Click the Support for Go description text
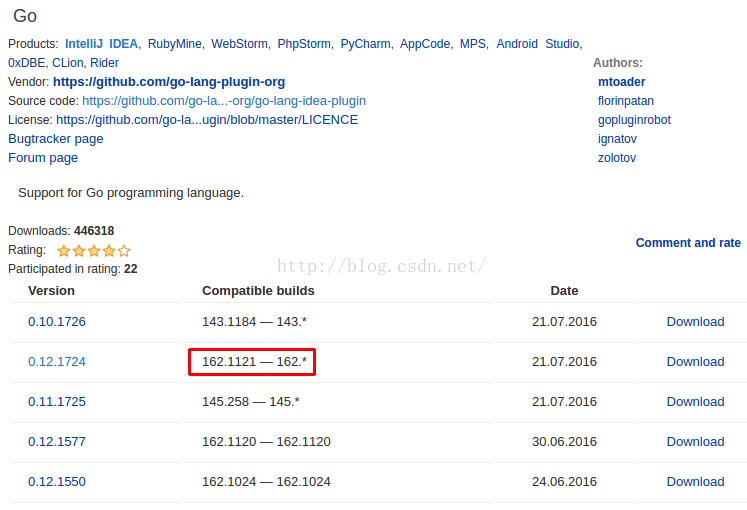This screenshot has height=510, width=747. click(131, 193)
